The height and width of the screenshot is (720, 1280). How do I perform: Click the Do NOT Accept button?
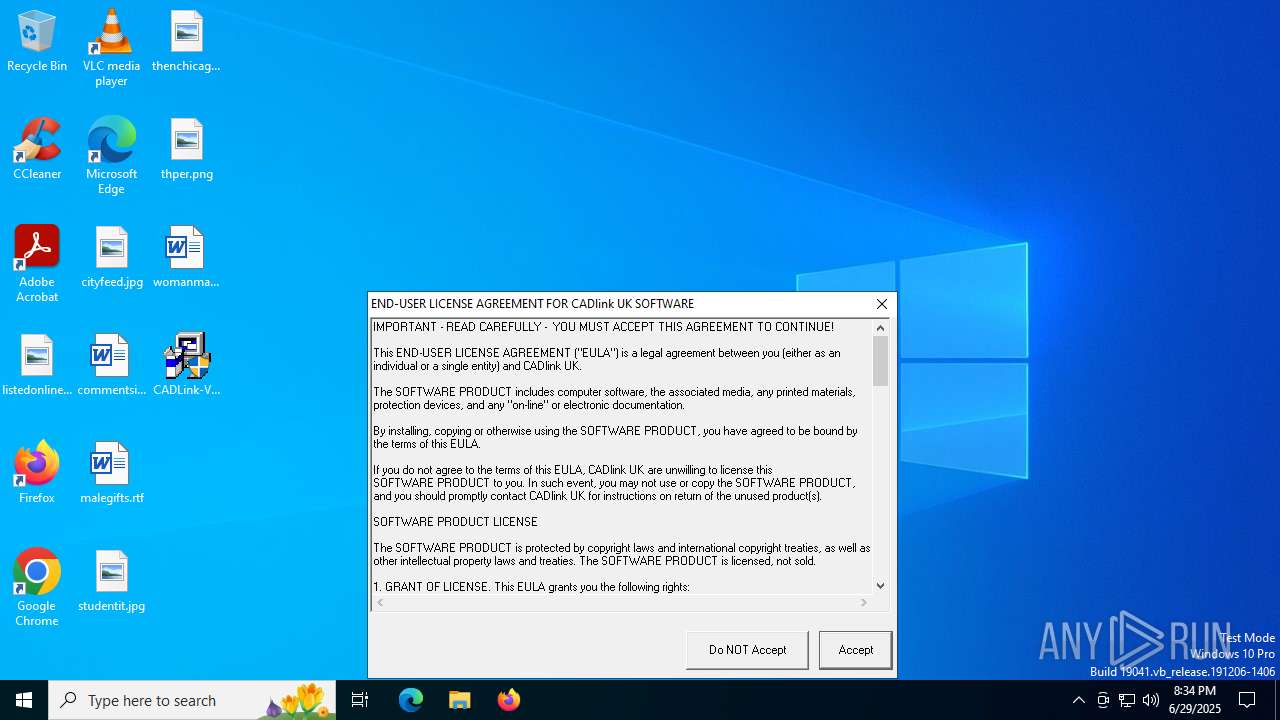point(747,650)
